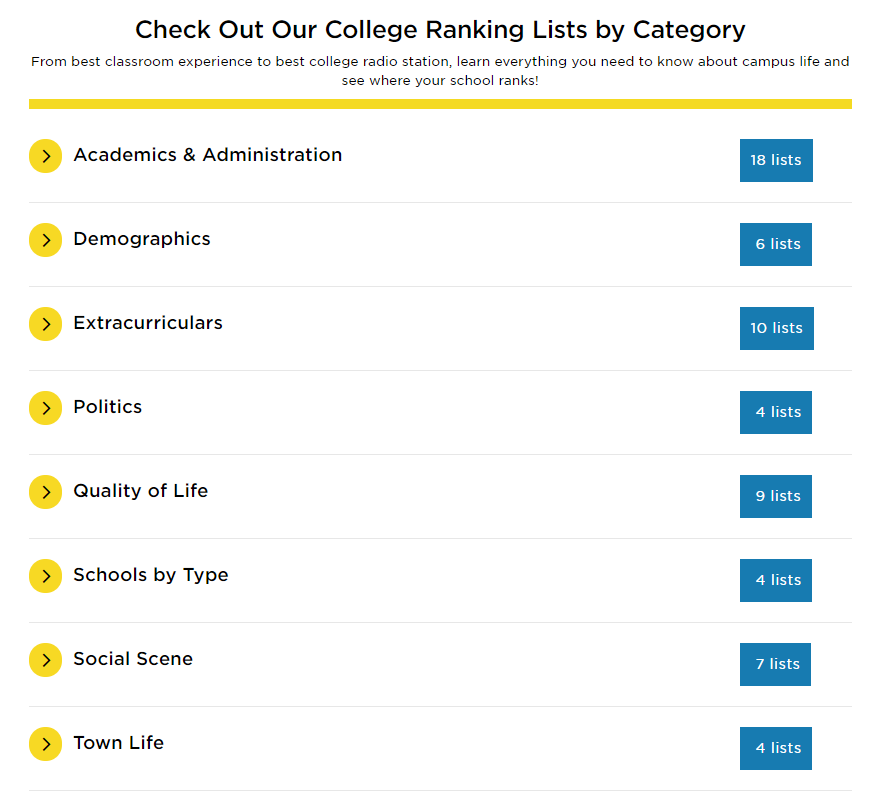Select the 10 lists button
Viewport: 887px width, 805px height.
(x=777, y=329)
